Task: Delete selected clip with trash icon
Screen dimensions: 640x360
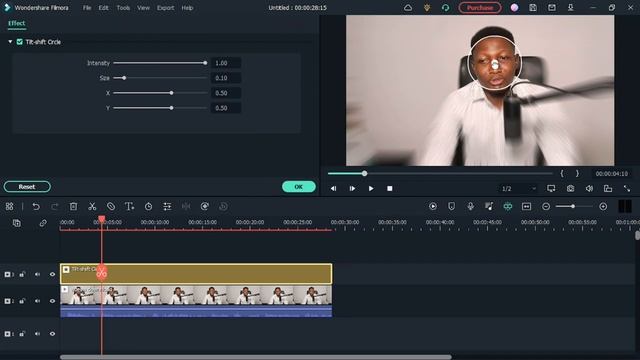Action: click(x=73, y=207)
